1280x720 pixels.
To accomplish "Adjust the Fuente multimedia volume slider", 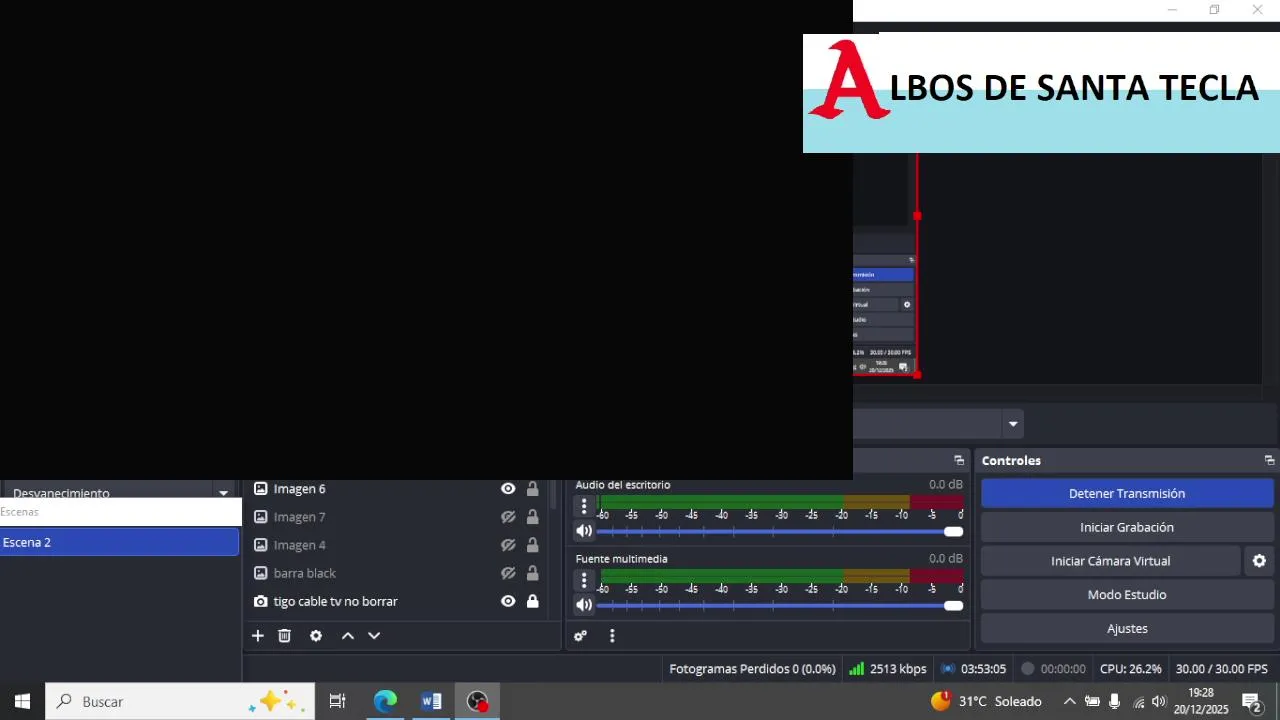I will (780, 605).
